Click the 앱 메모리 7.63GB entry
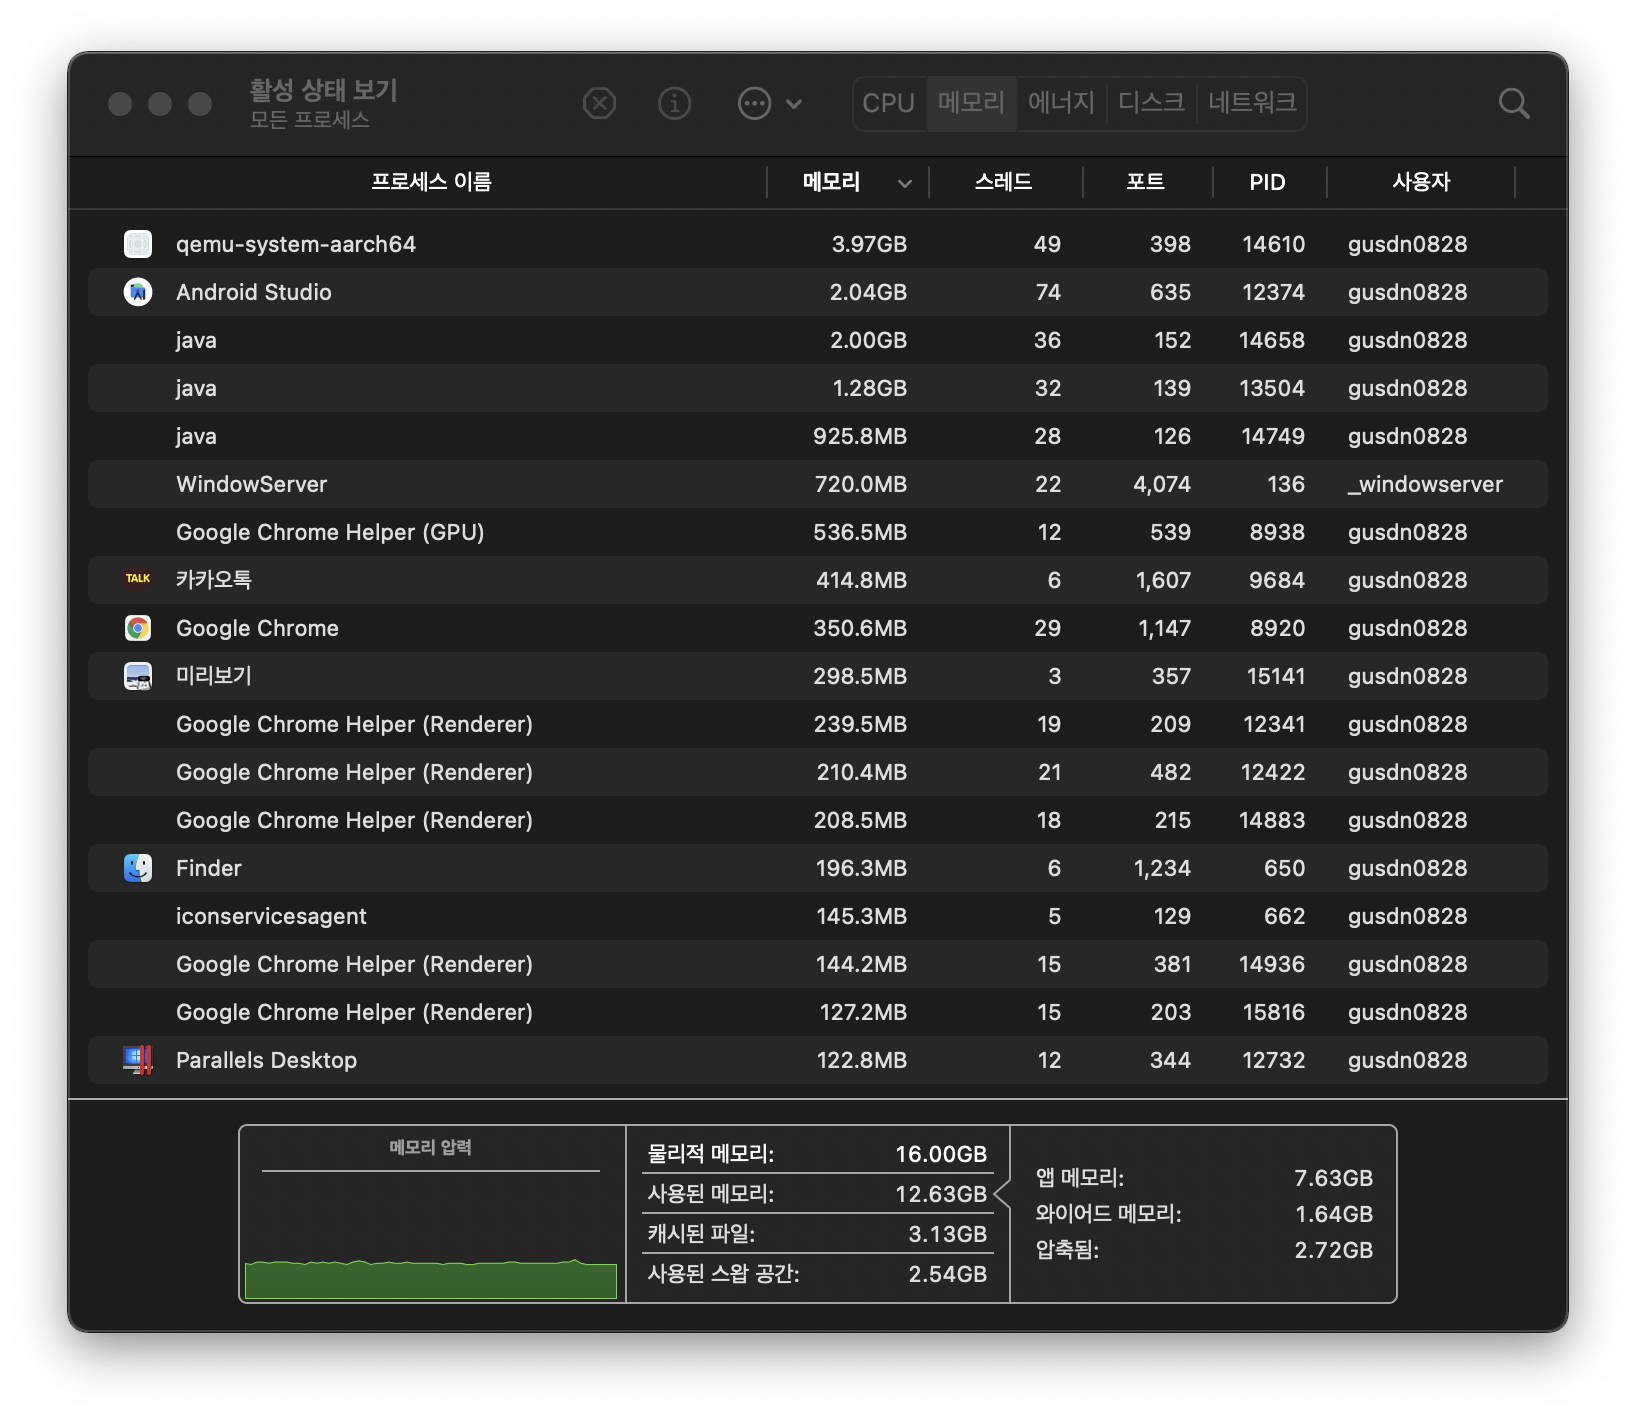The height and width of the screenshot is (1416, 1636). (x=1204, y=1178)
